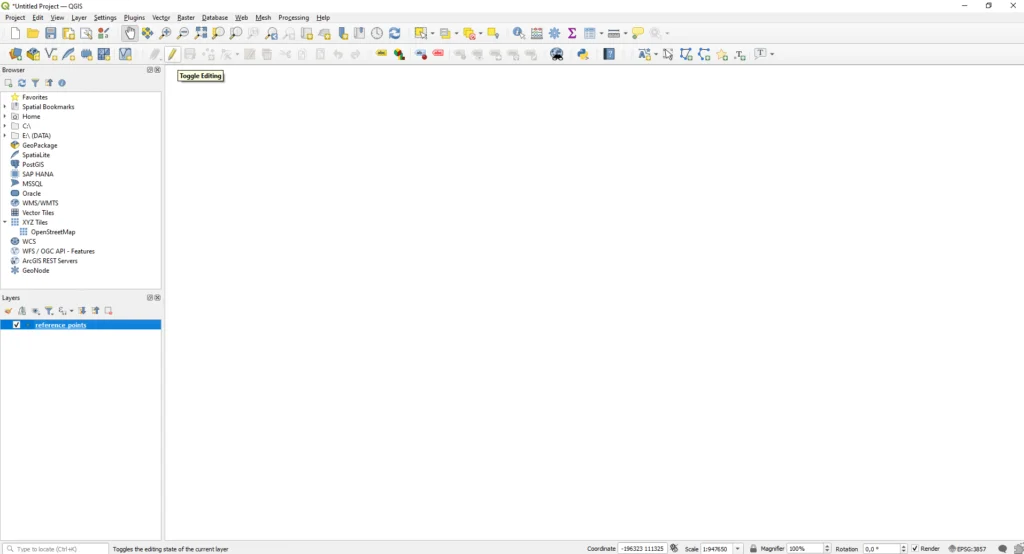Show statistical summary sigma icon
The width and height of the screenshot is (1024, 554).
tap(572, 33)
